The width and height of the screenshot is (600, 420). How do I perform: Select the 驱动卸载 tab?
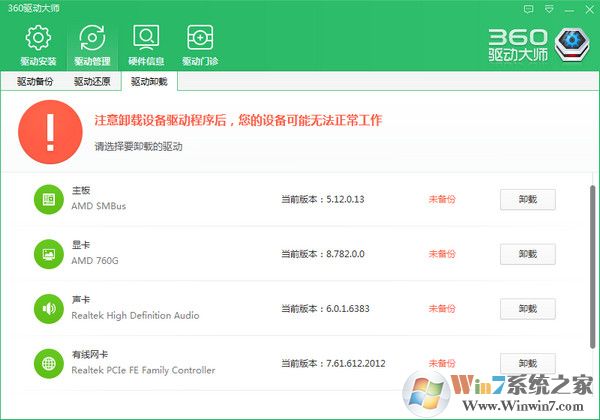148,81
